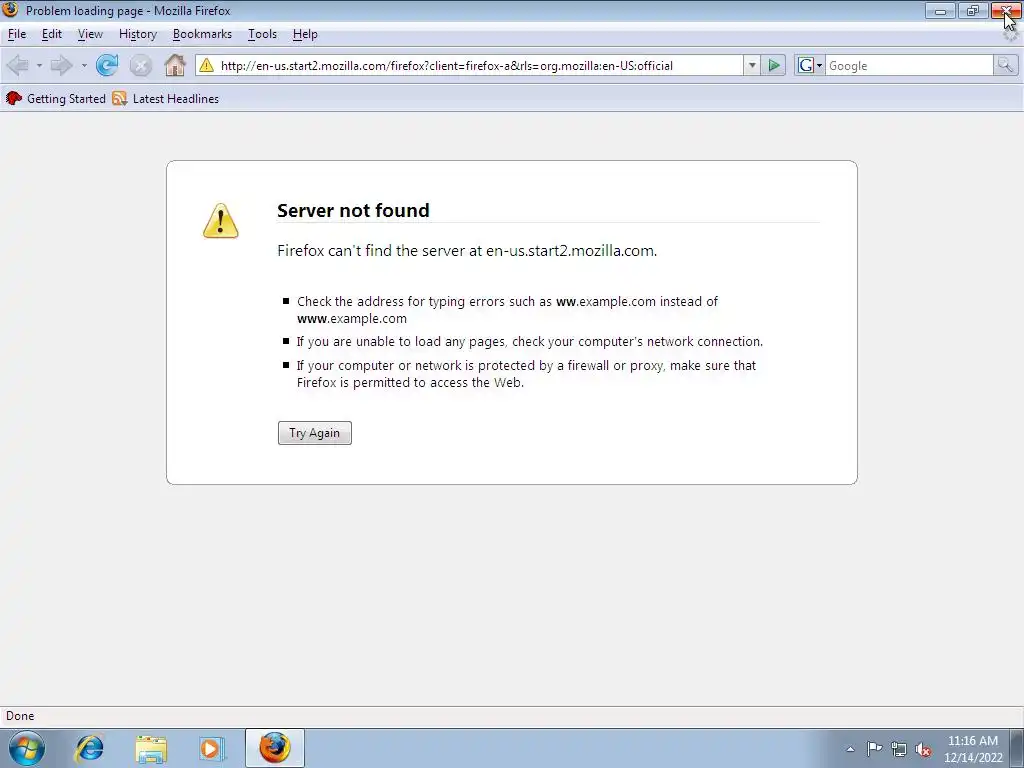The height and width of the screenshot is (768, 1024).
Task: Open the Latest Headlines bookmark
Action: click(176, 99)
